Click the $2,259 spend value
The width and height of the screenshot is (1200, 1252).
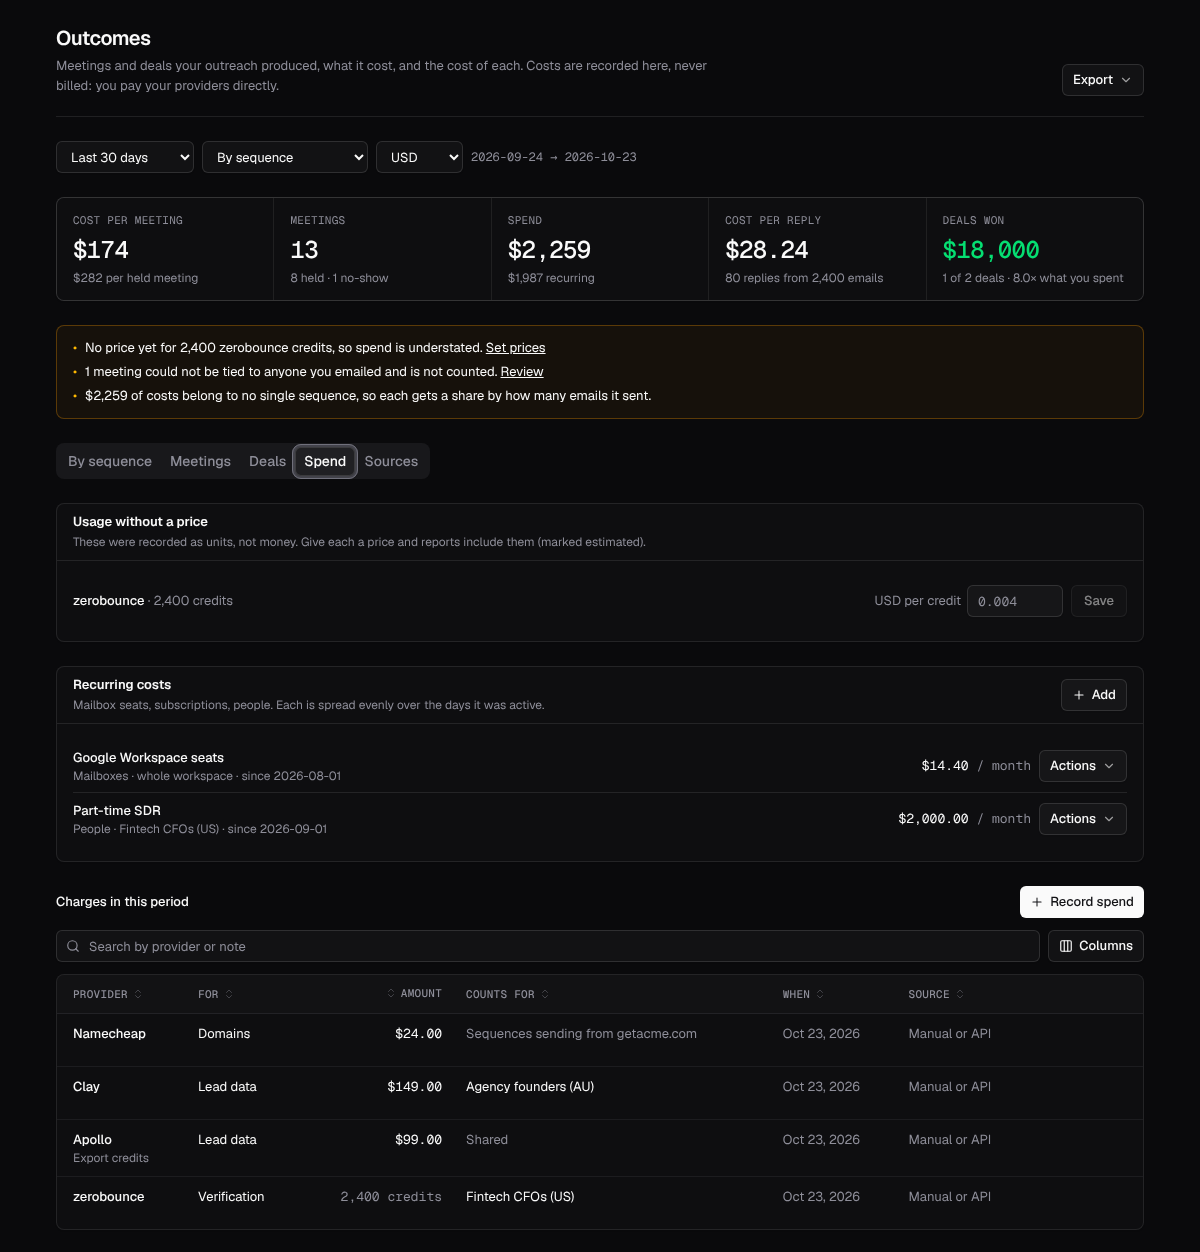point(549,250)
